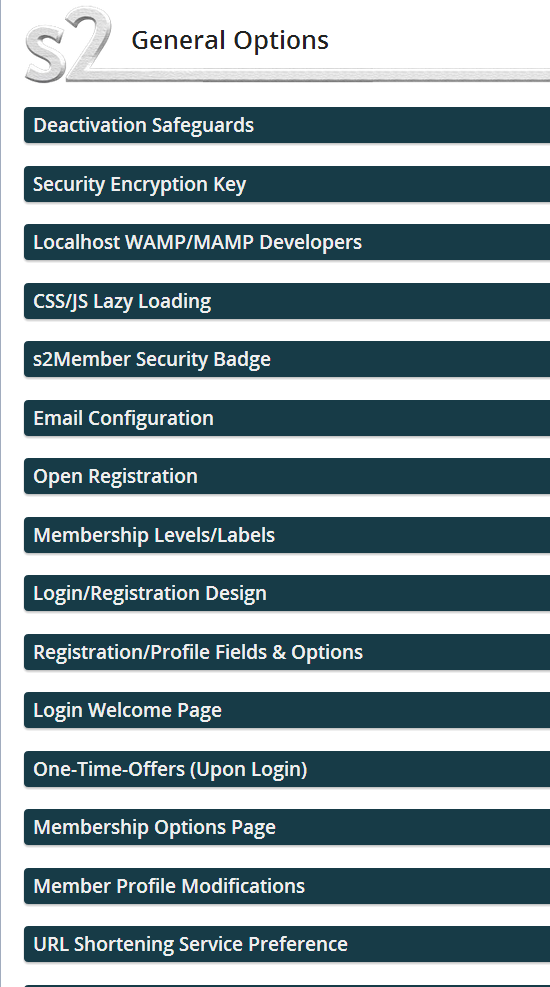Image resolution: width=550 pixels, height=987 pixels.
Task: Click the General Options page heading
Action: (230, 40)
